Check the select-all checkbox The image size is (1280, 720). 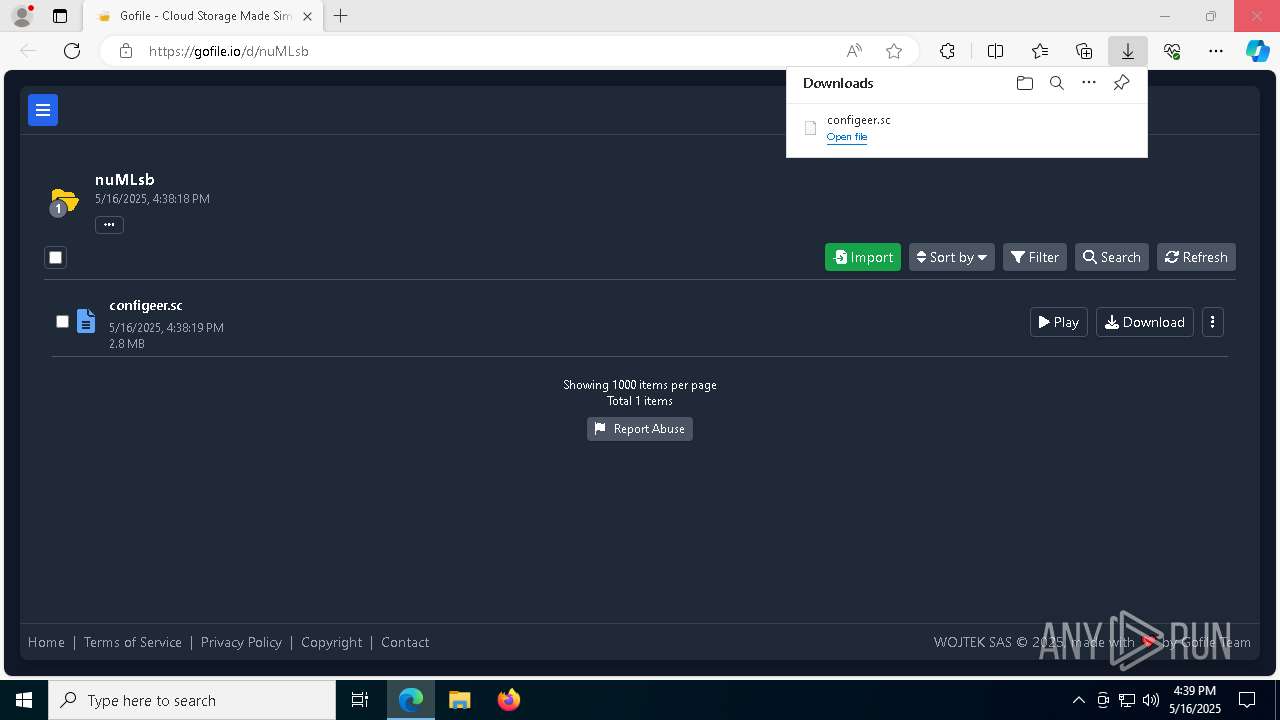click(x=56, y=258)
